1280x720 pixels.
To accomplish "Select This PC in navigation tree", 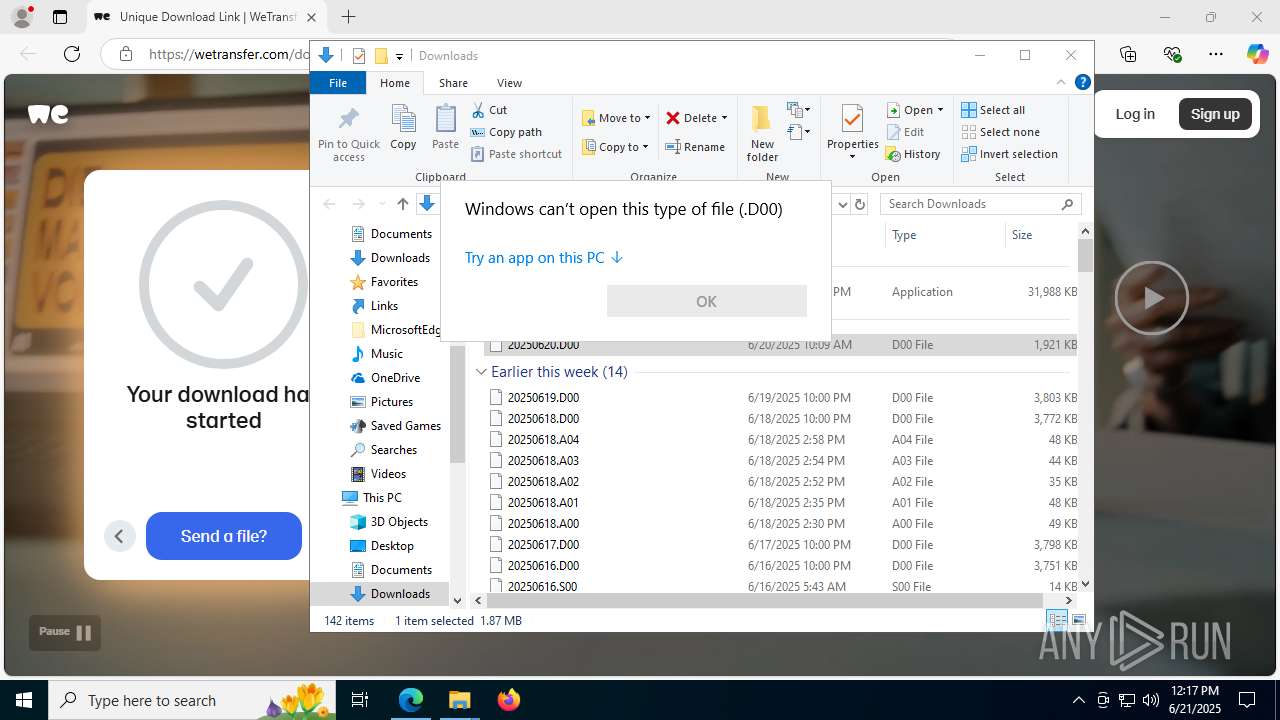I will click(381, 498).
